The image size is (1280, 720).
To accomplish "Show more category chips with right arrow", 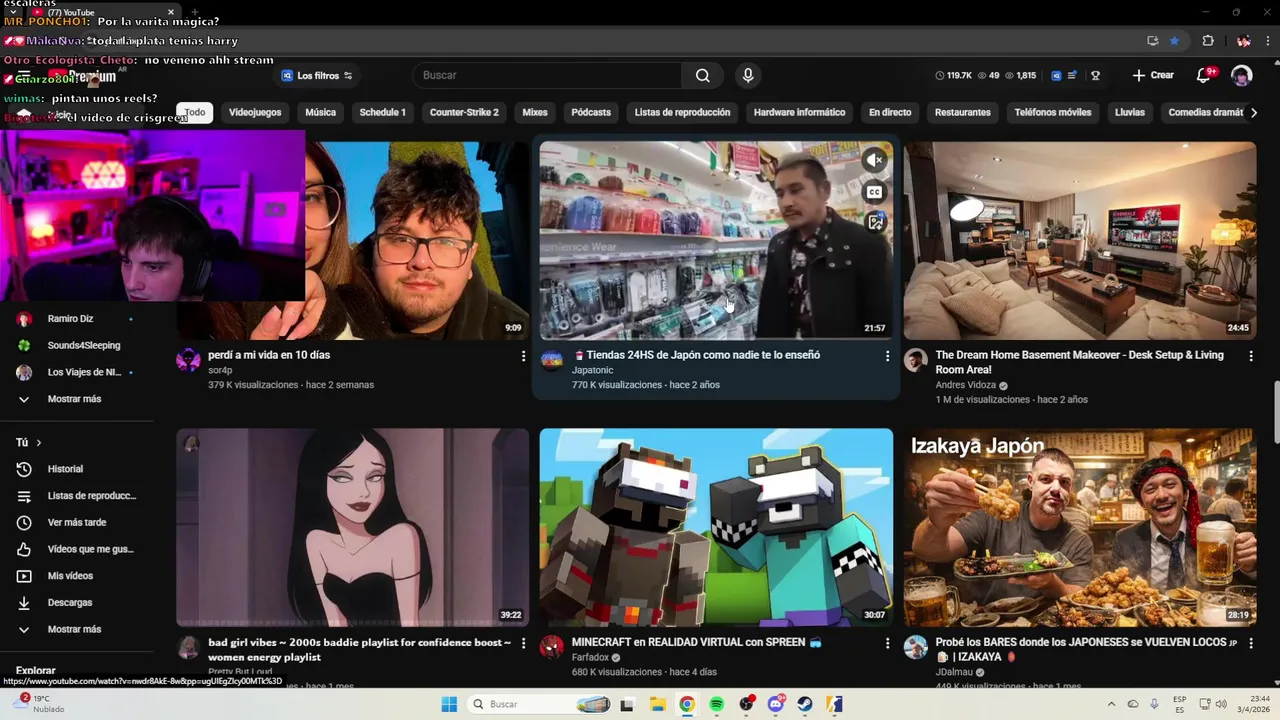I will click(x=1254, y=112).
